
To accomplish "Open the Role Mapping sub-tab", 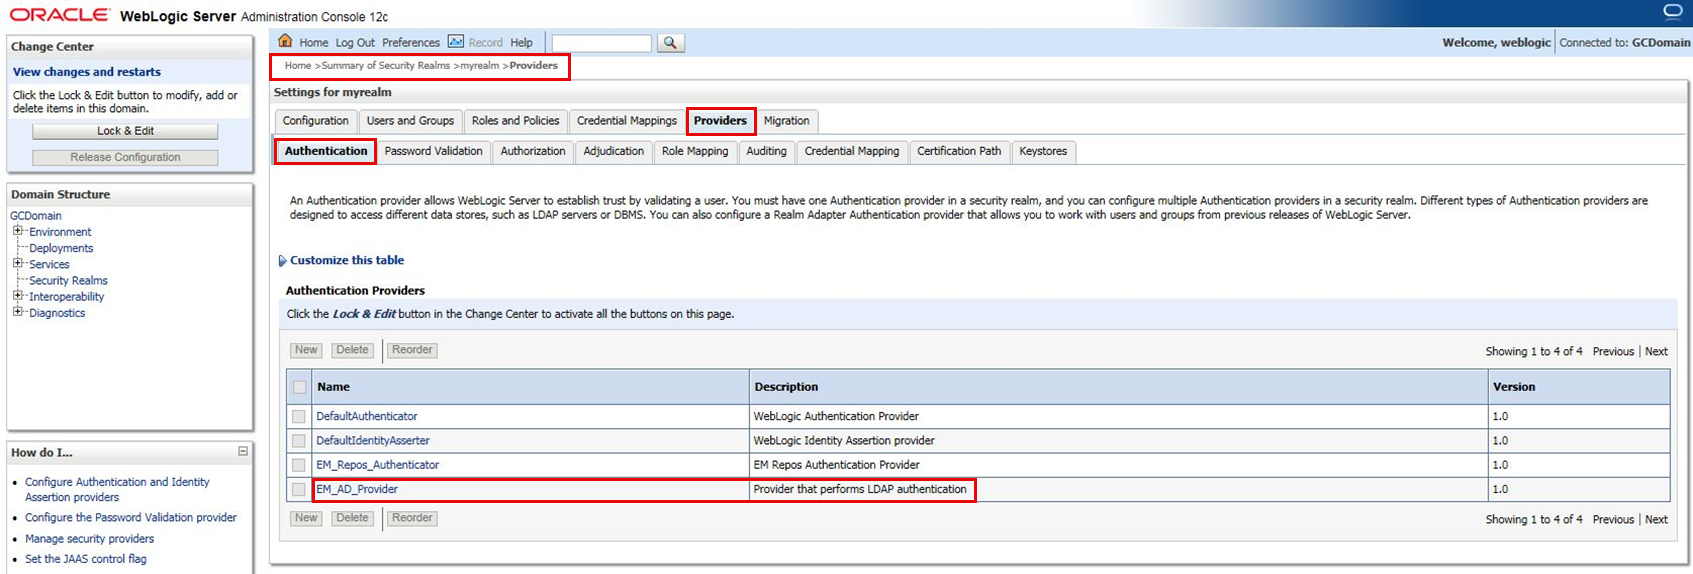I will tap(695, 151).
